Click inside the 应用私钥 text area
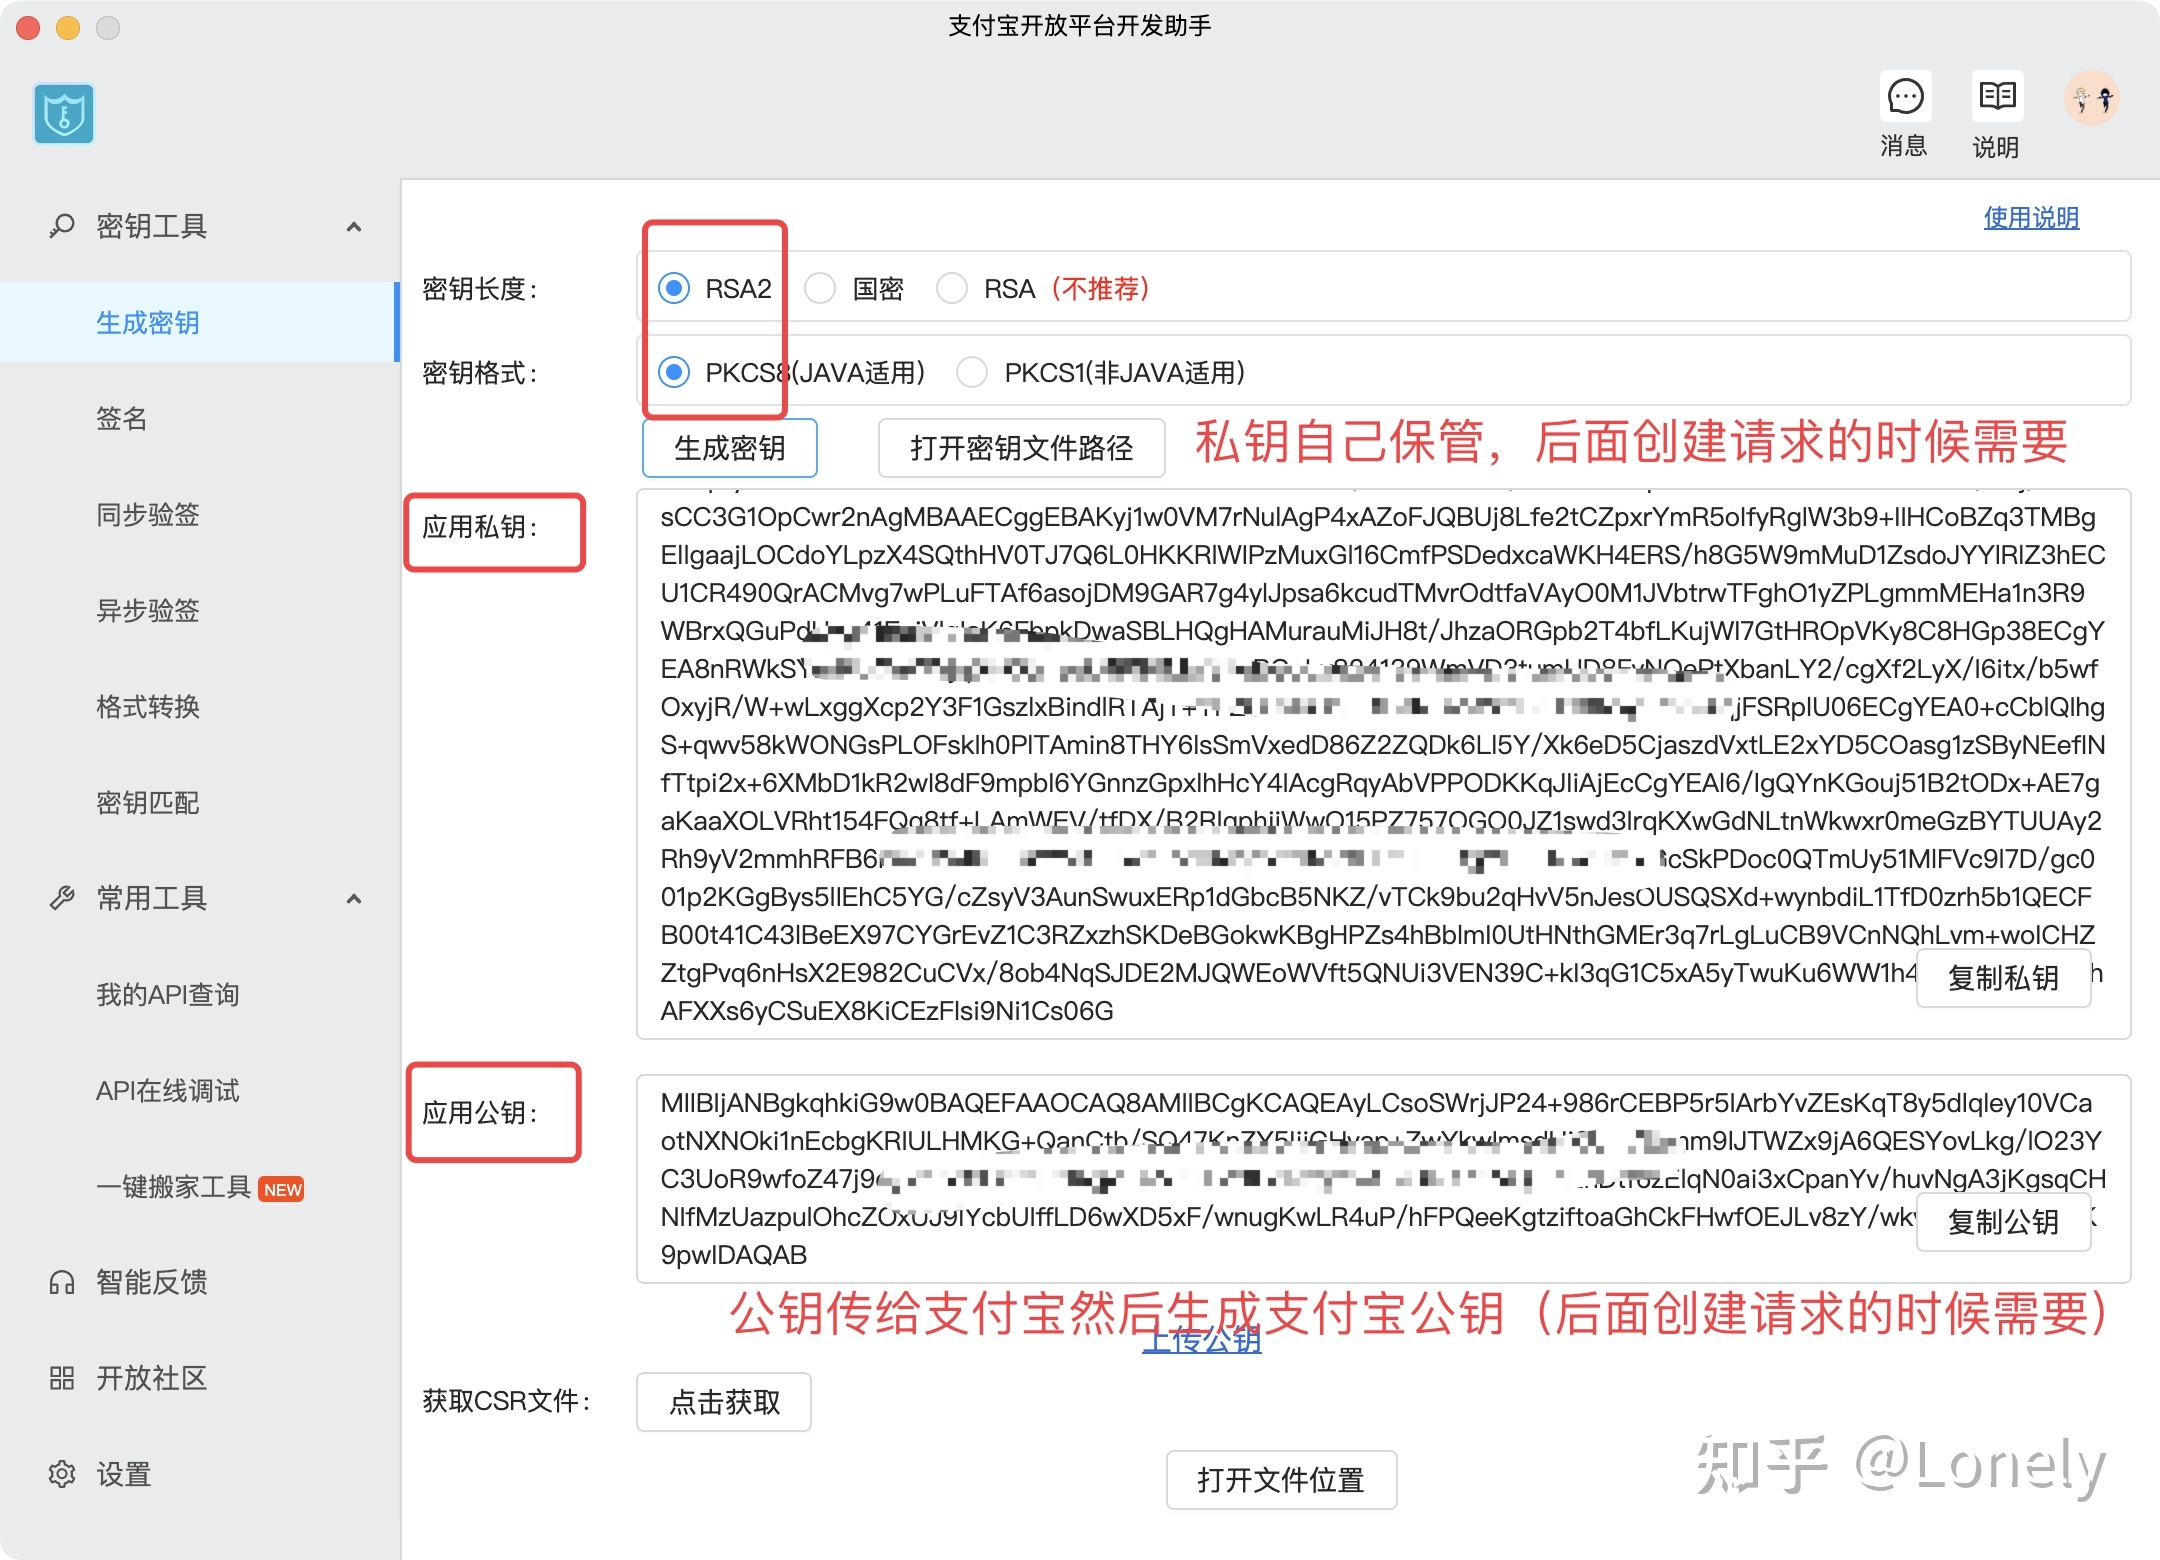2160x1560 pixels. 1384,764
